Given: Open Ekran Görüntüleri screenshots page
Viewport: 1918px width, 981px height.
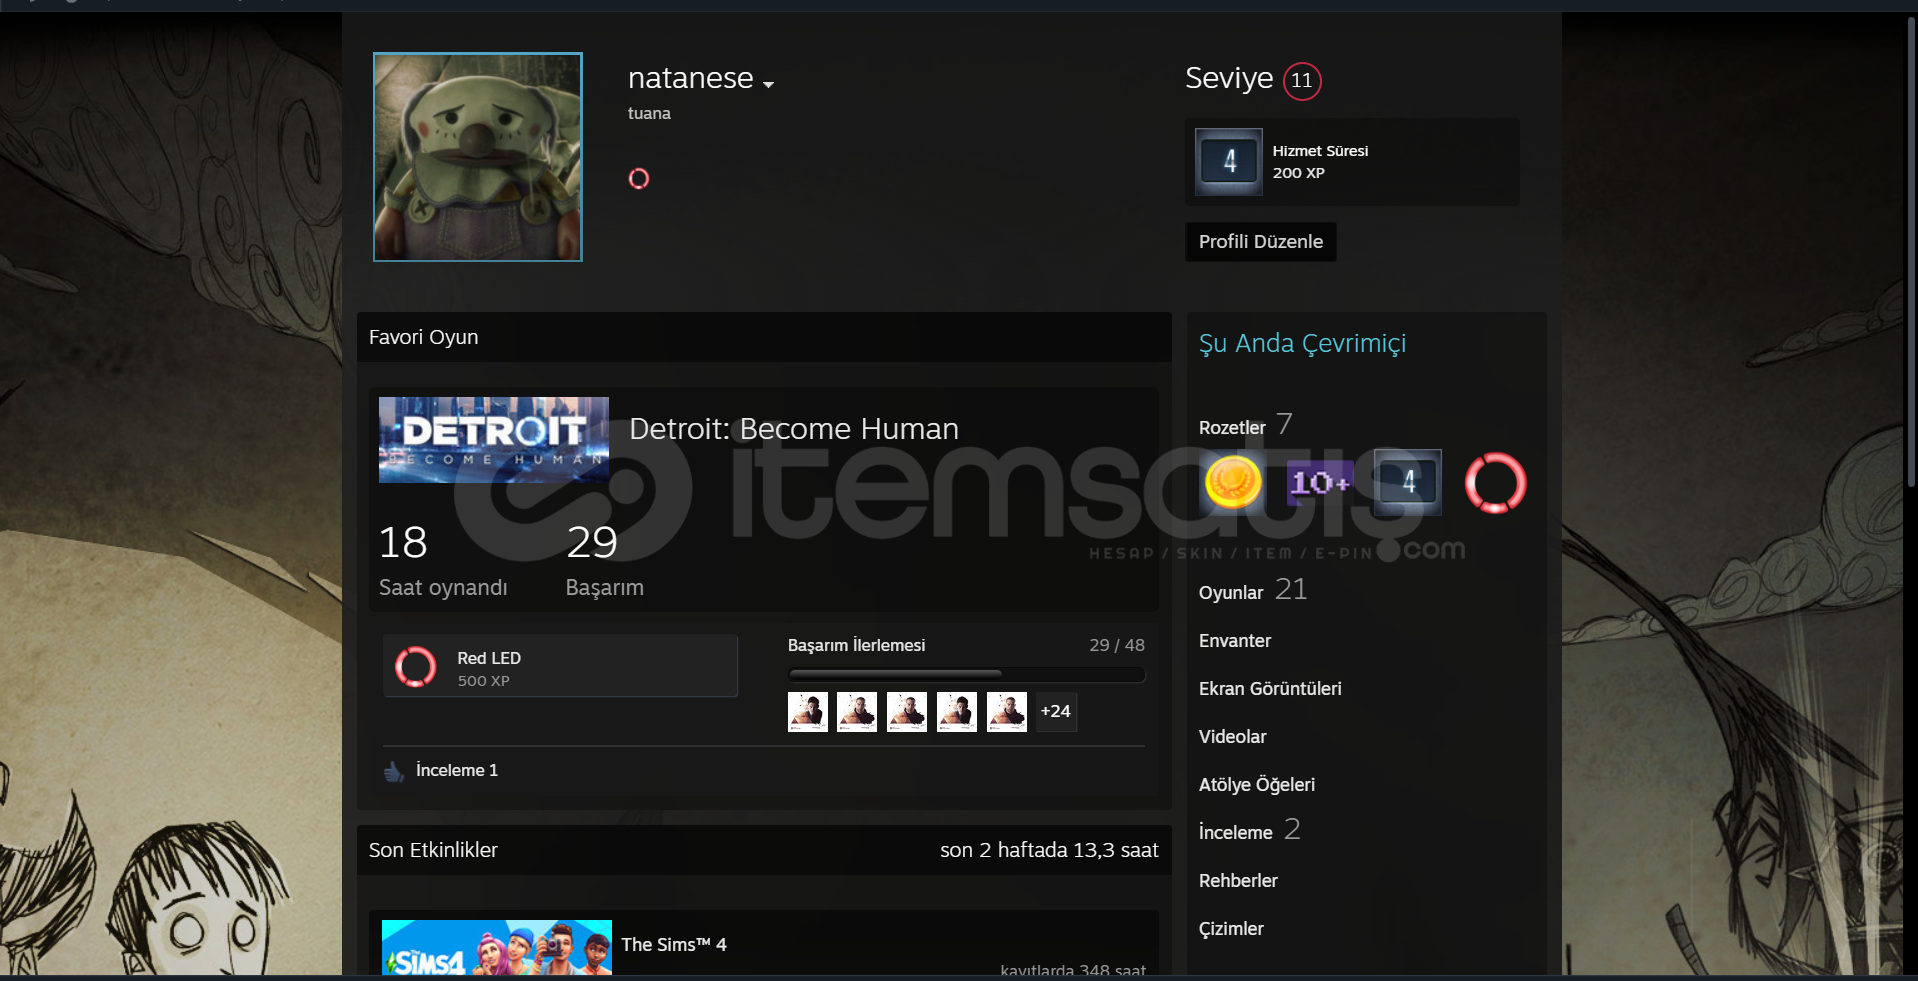Looking at the screenshot, I should tap(1270, 689).
